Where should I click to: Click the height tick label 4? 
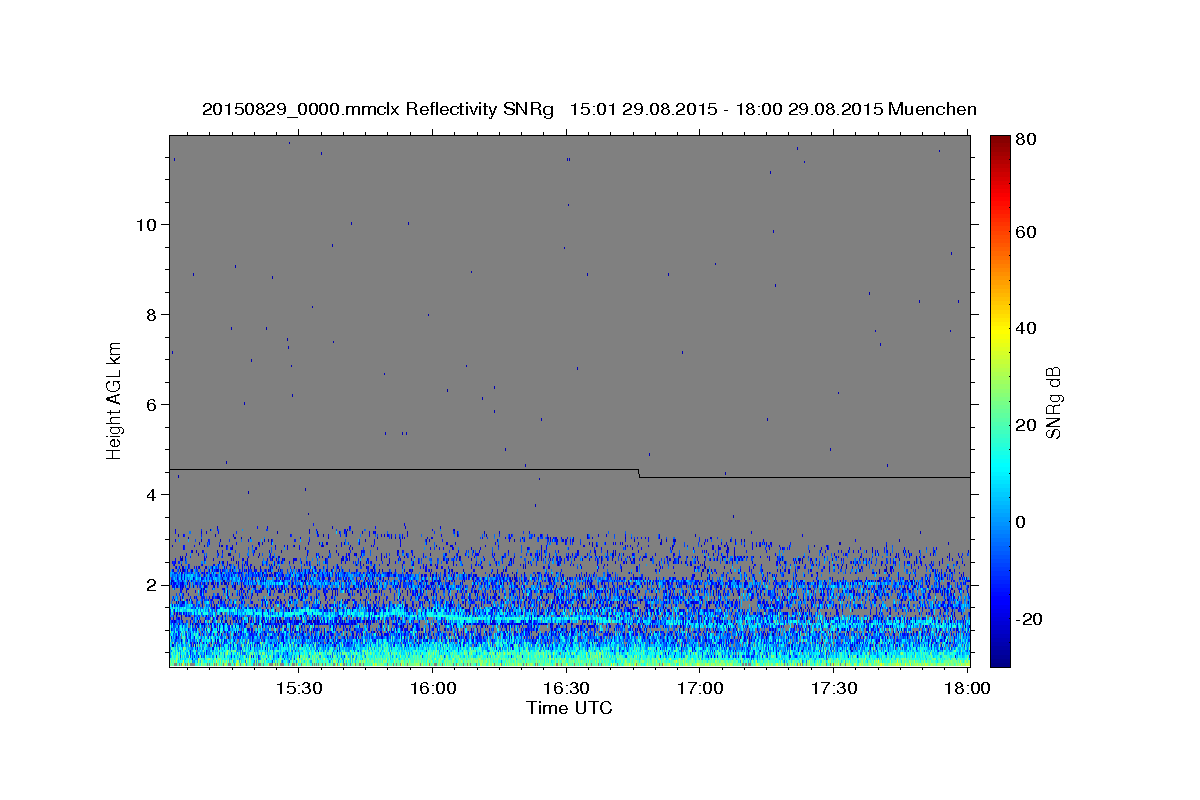149,495
